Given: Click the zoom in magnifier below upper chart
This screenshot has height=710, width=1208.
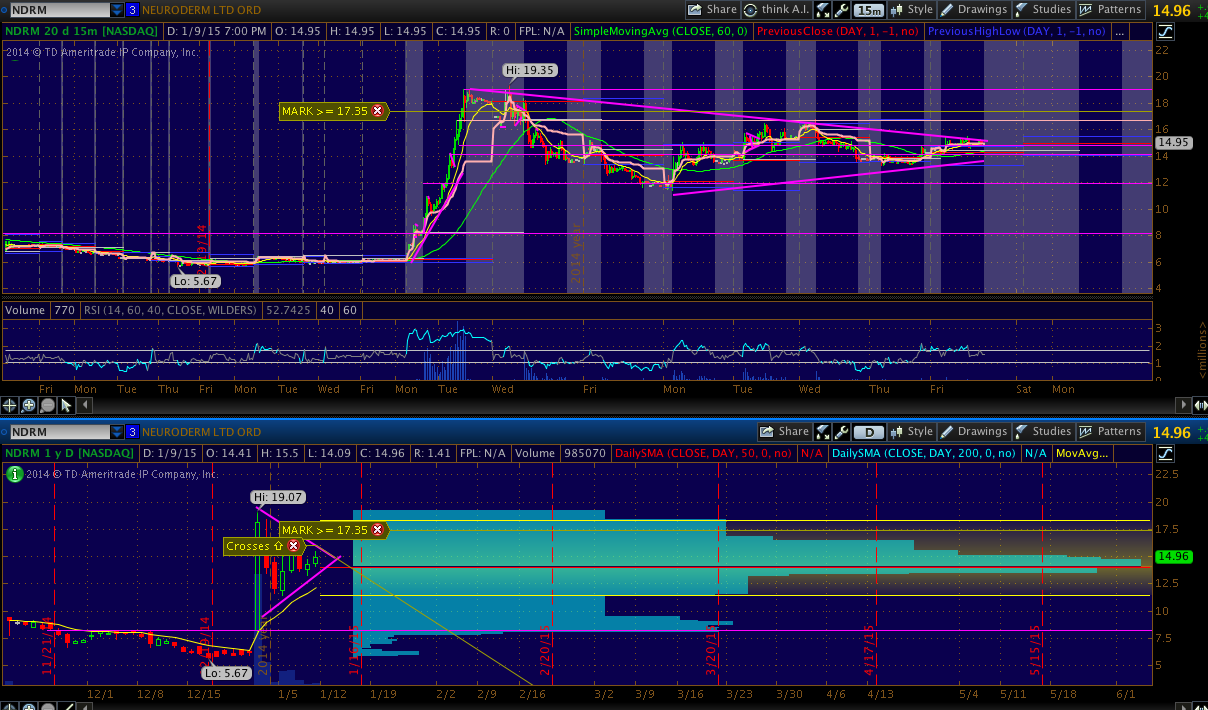Looking at the screenshot, I should [29, 405].
